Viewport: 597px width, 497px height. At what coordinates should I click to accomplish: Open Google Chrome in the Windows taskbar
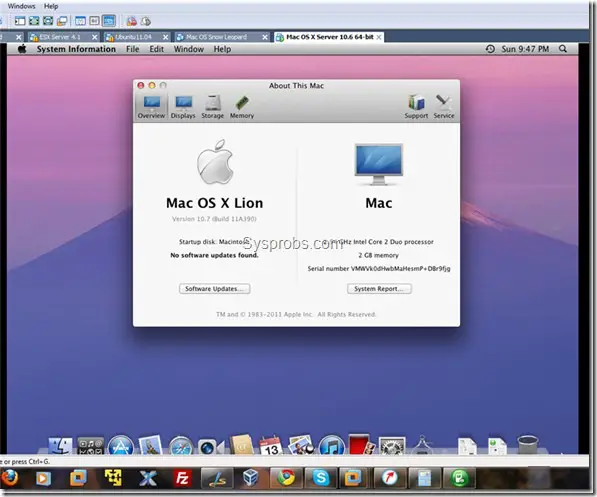pos(286,478)
